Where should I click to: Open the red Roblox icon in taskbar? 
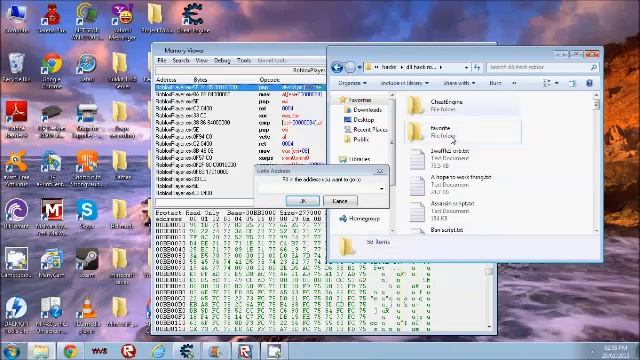pos(129,351)
